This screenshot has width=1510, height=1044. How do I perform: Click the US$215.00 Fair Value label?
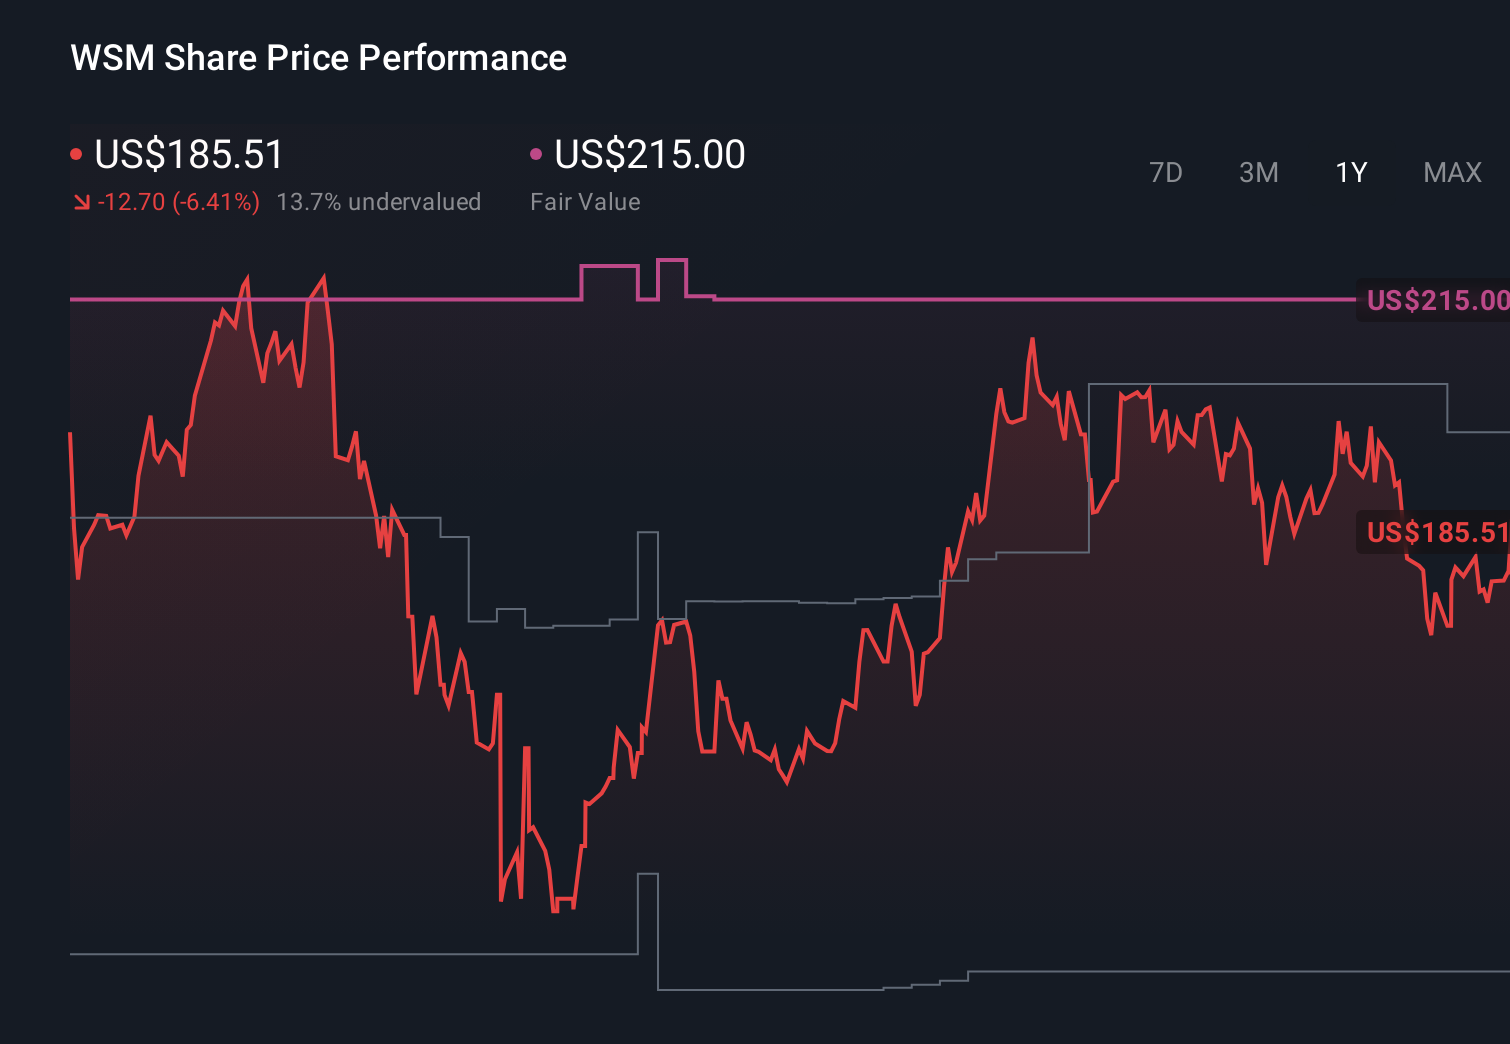click(x=649, y=153)
